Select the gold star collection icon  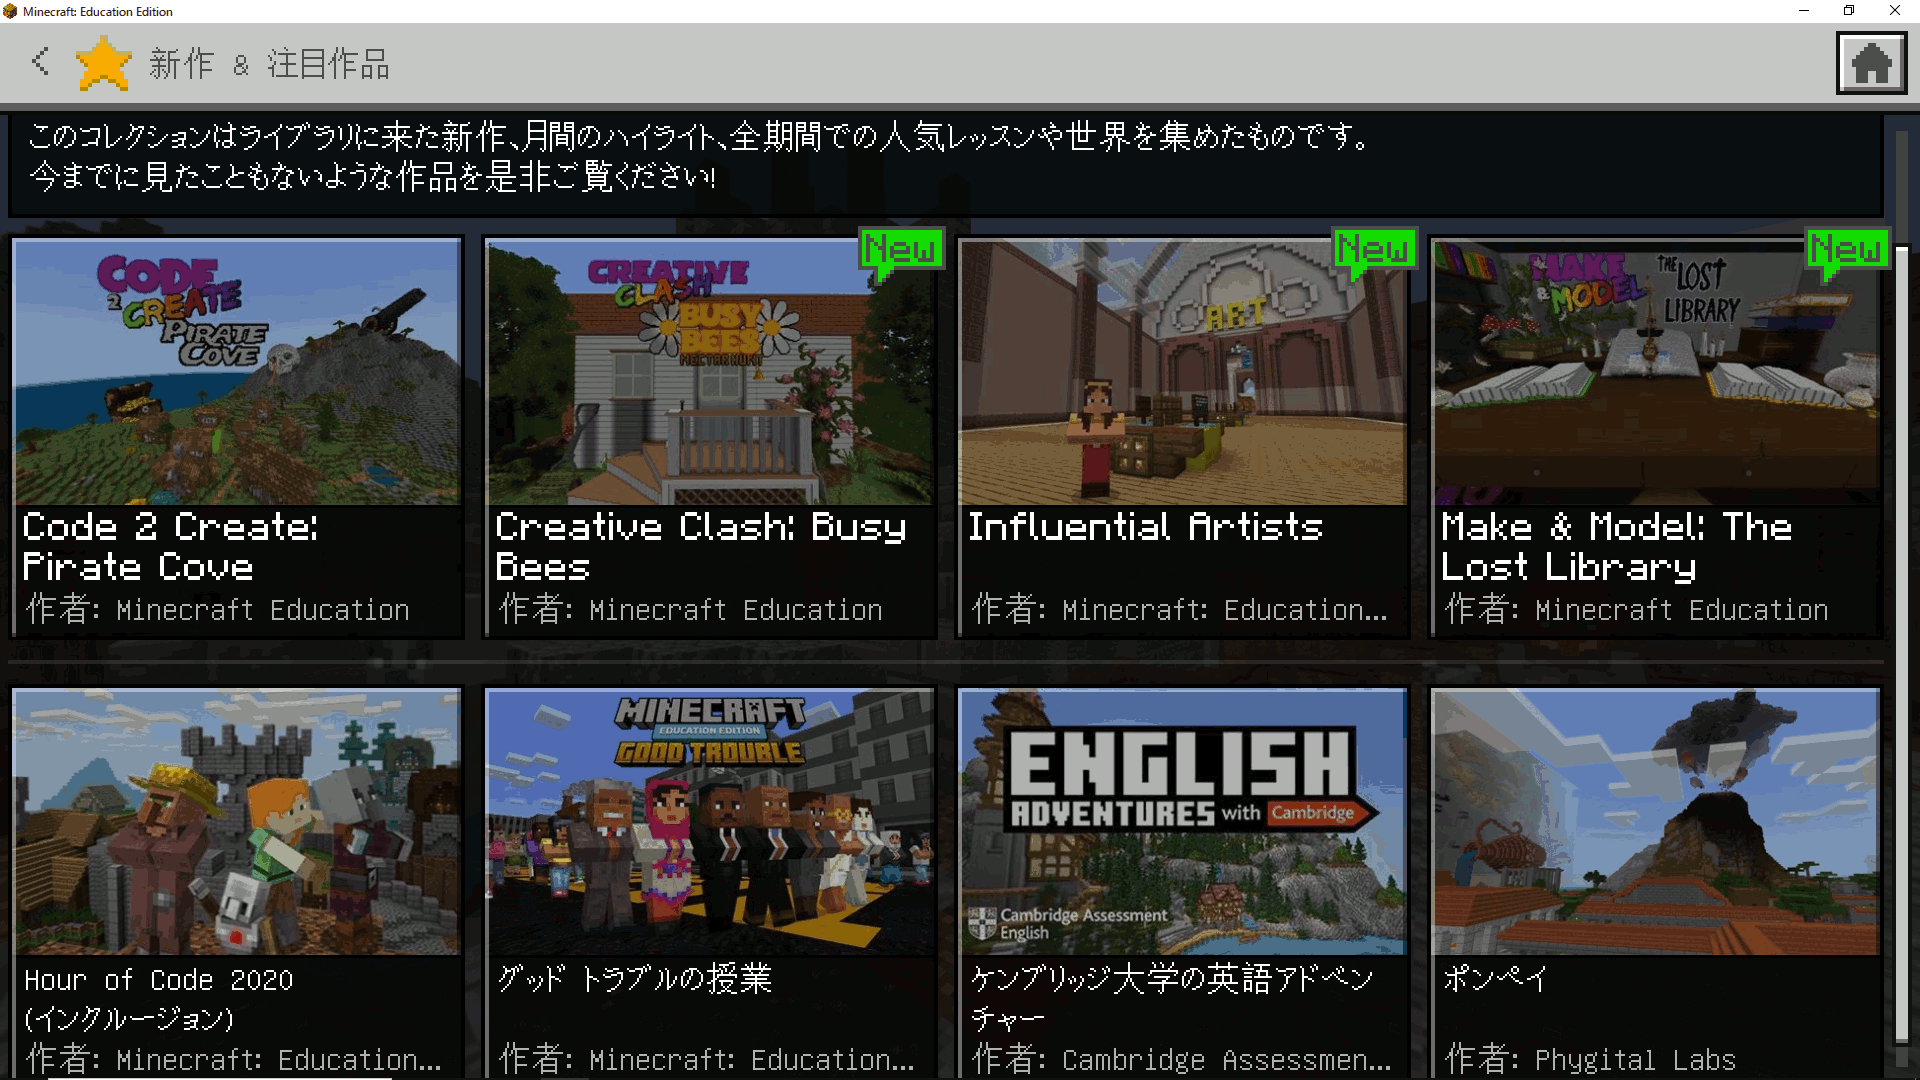tap(103, 64)
